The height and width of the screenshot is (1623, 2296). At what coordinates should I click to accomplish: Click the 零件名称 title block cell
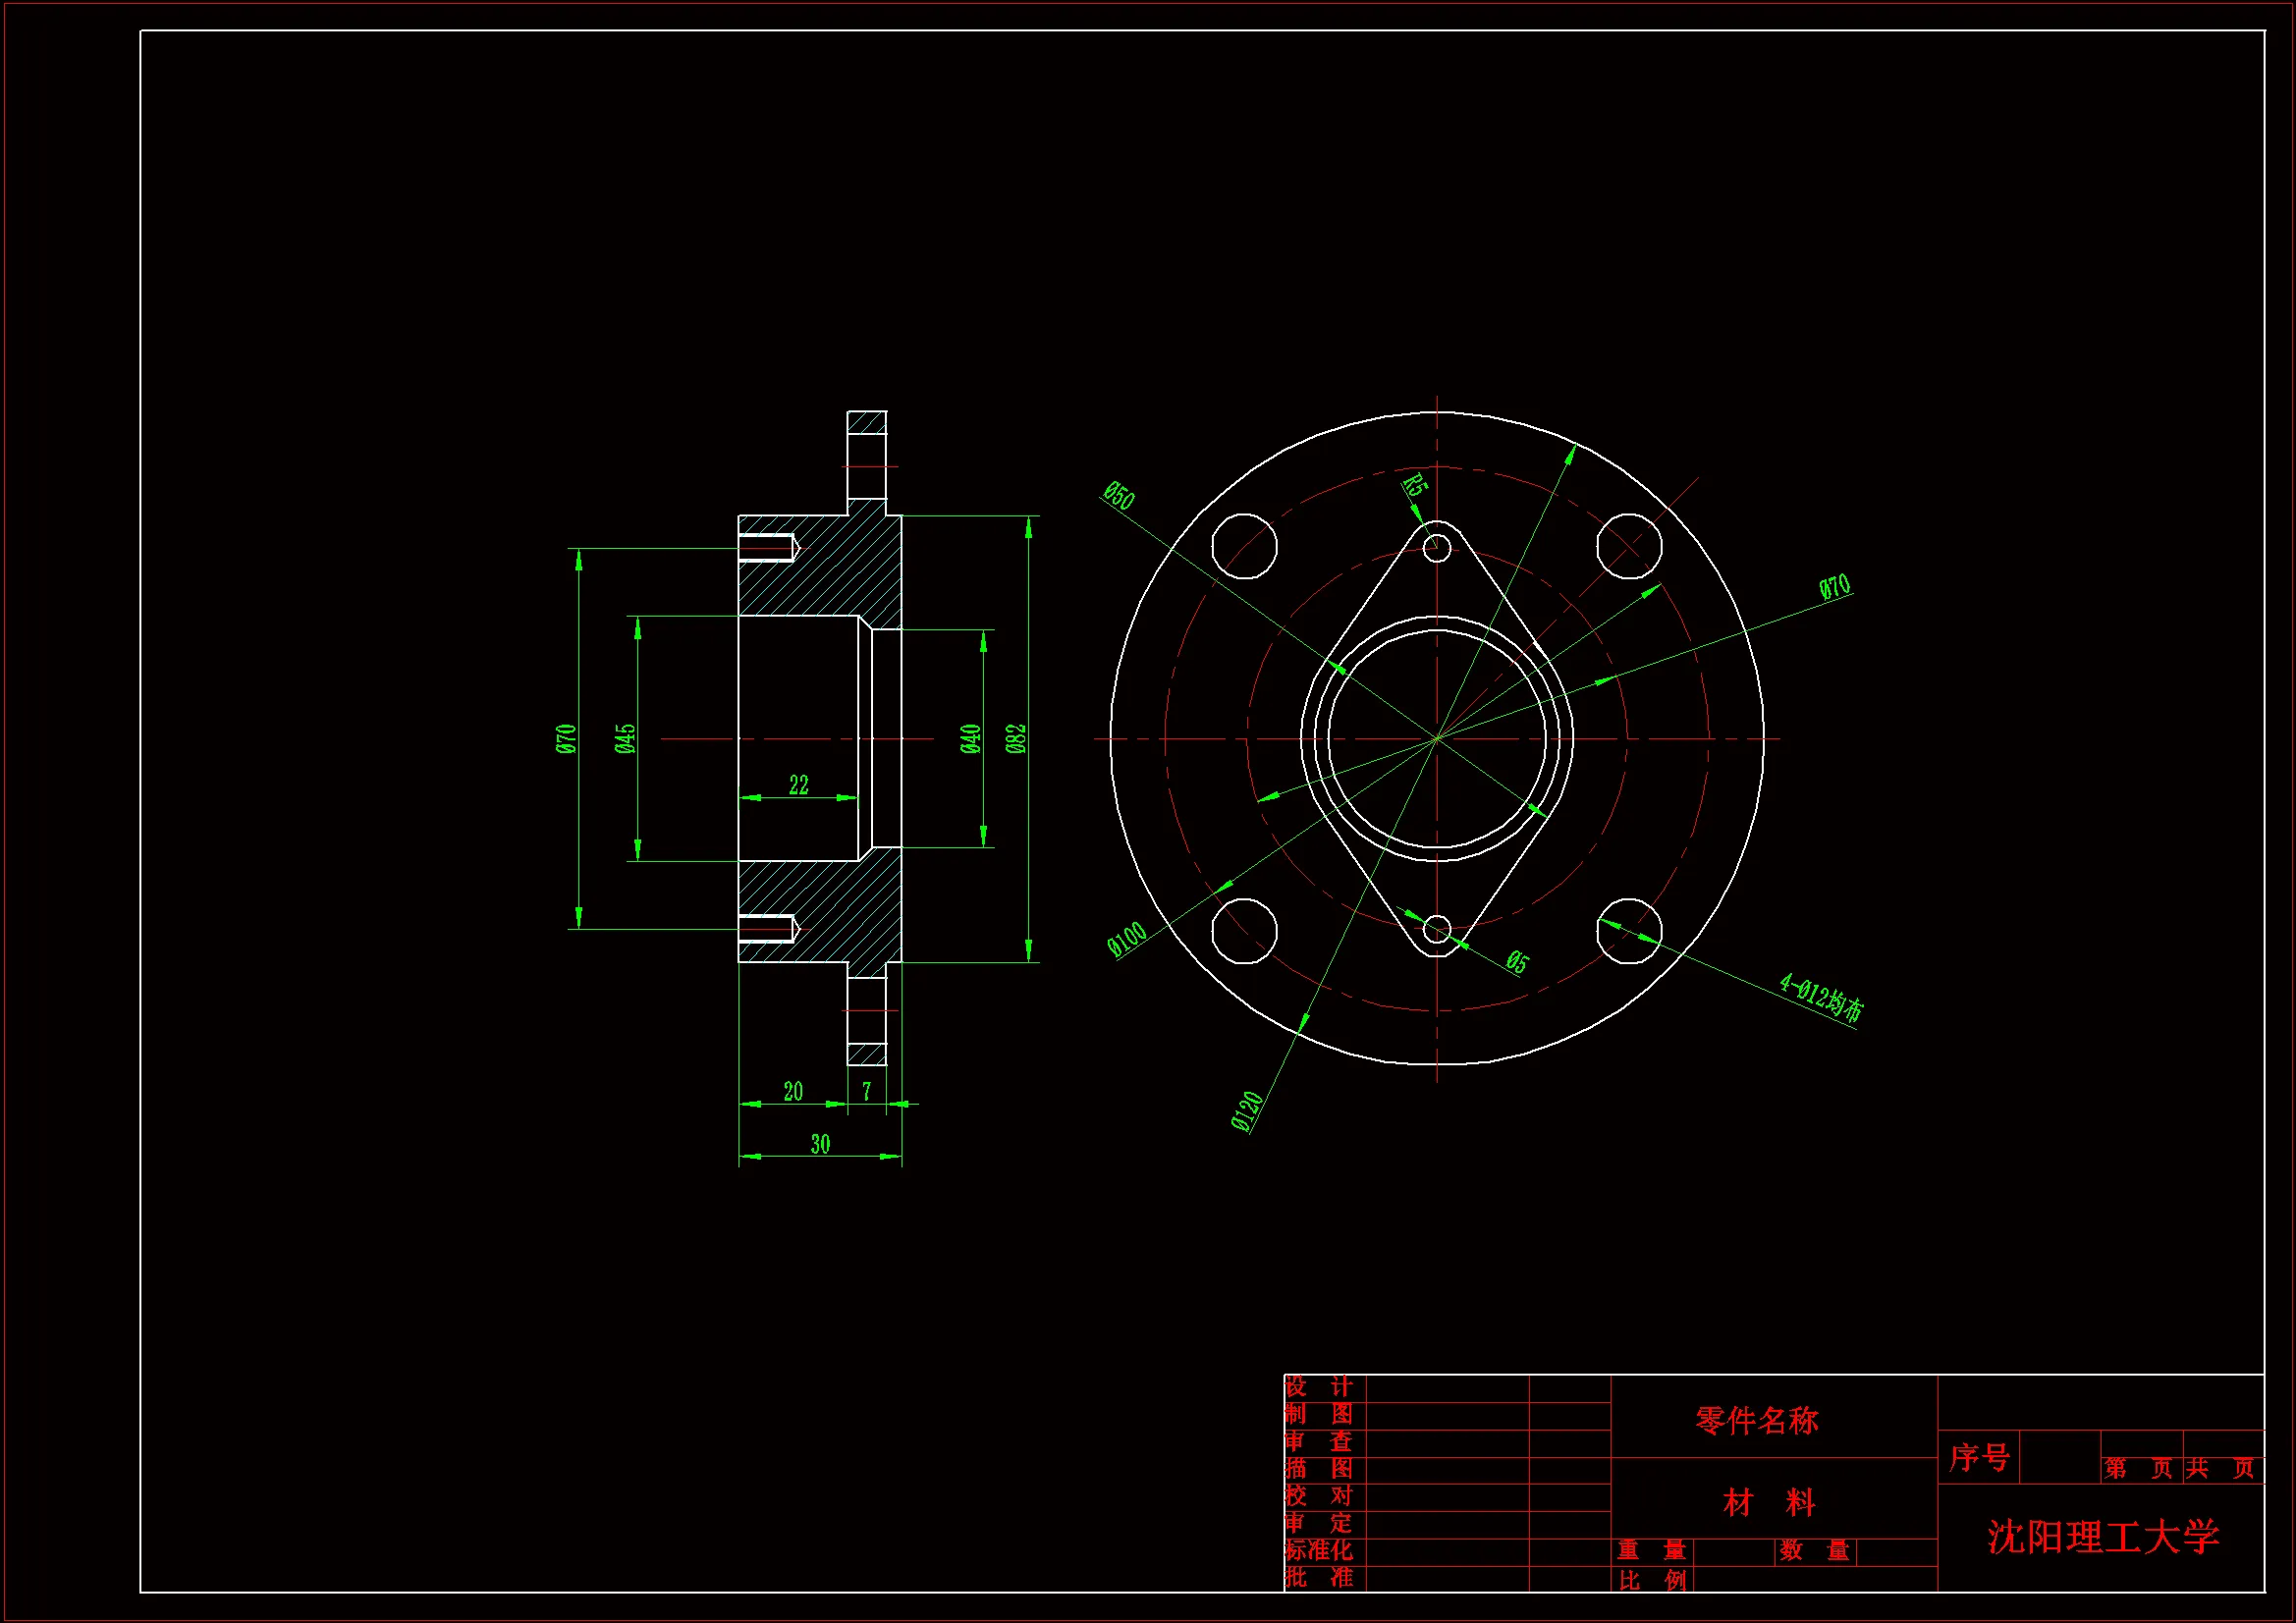coord(1757,1420)
